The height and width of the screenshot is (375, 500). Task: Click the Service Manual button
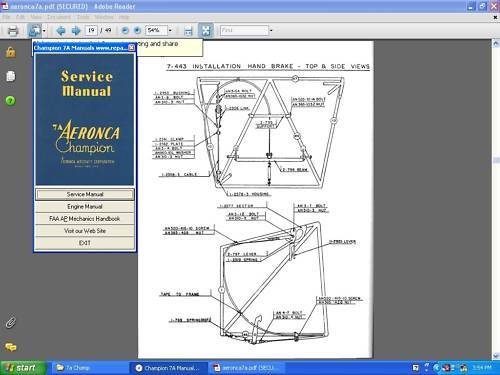point(85,194)
